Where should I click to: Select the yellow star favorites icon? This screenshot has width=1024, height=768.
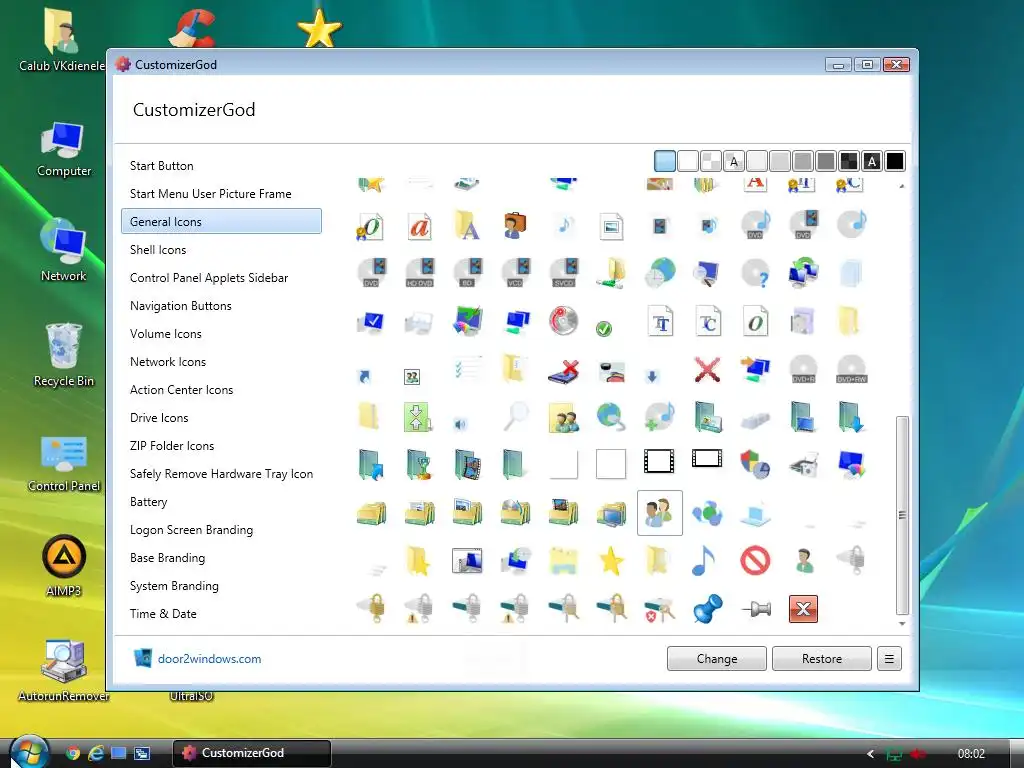(611, 560)
